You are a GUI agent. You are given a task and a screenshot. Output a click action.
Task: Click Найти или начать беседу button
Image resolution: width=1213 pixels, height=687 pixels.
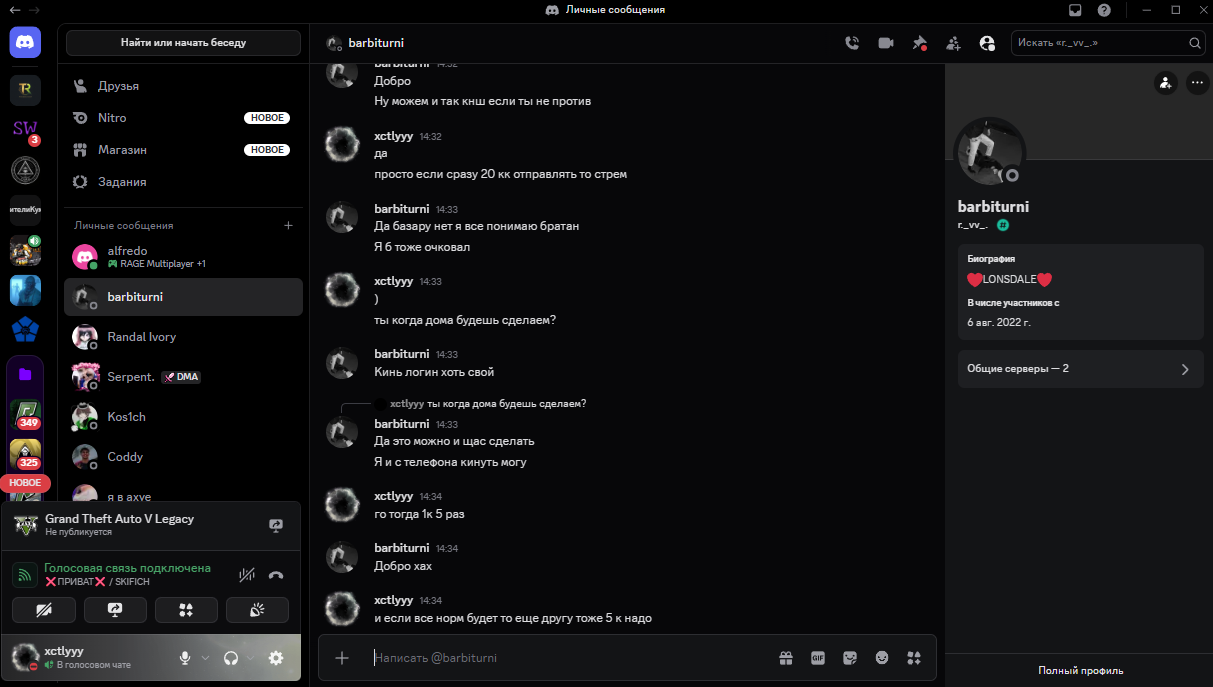183,43
